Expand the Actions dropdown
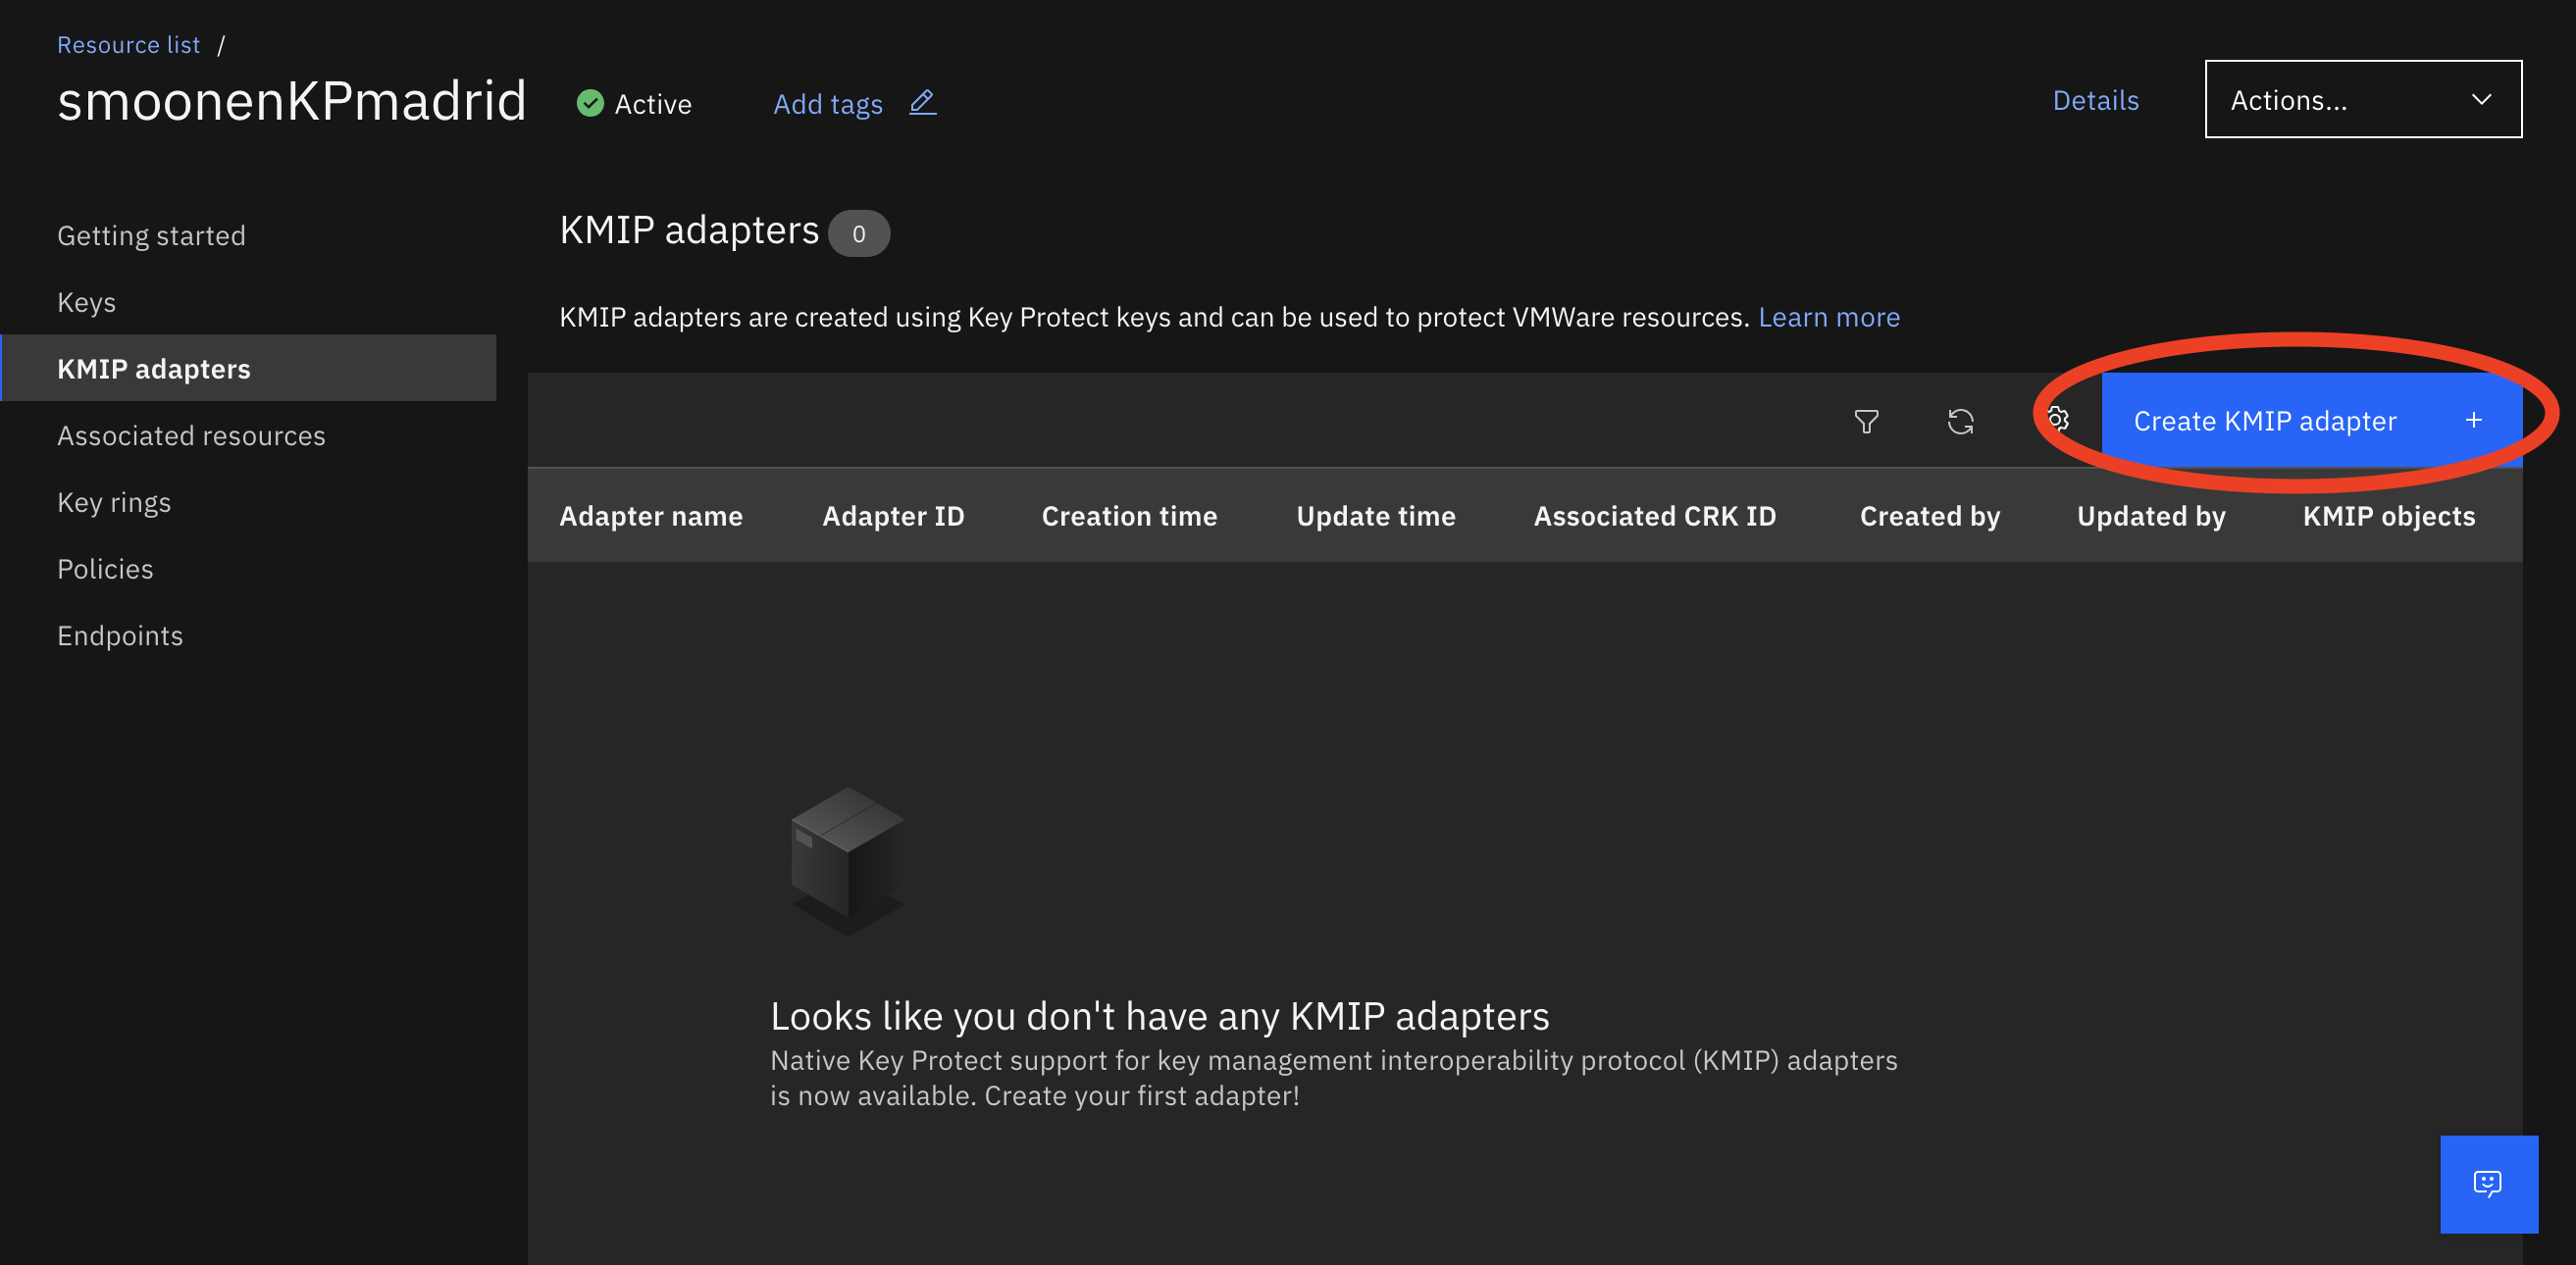The height and width of the screenshot is (1265, 2576). tap(2362, 100)
